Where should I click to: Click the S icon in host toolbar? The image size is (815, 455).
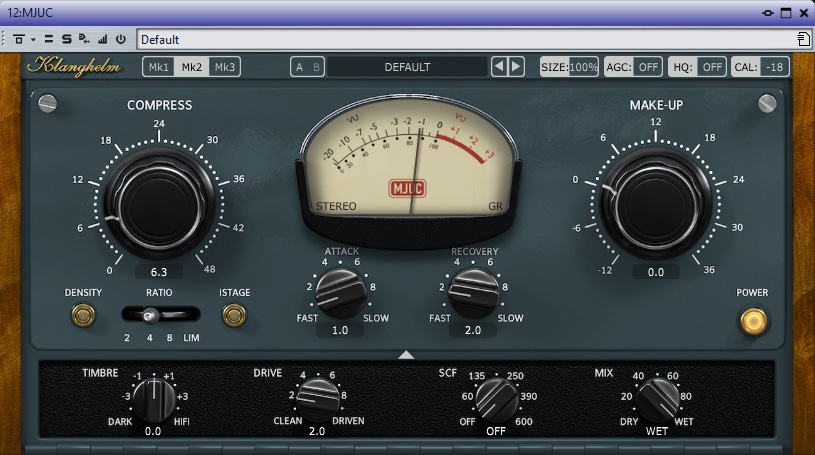[67, 39]
